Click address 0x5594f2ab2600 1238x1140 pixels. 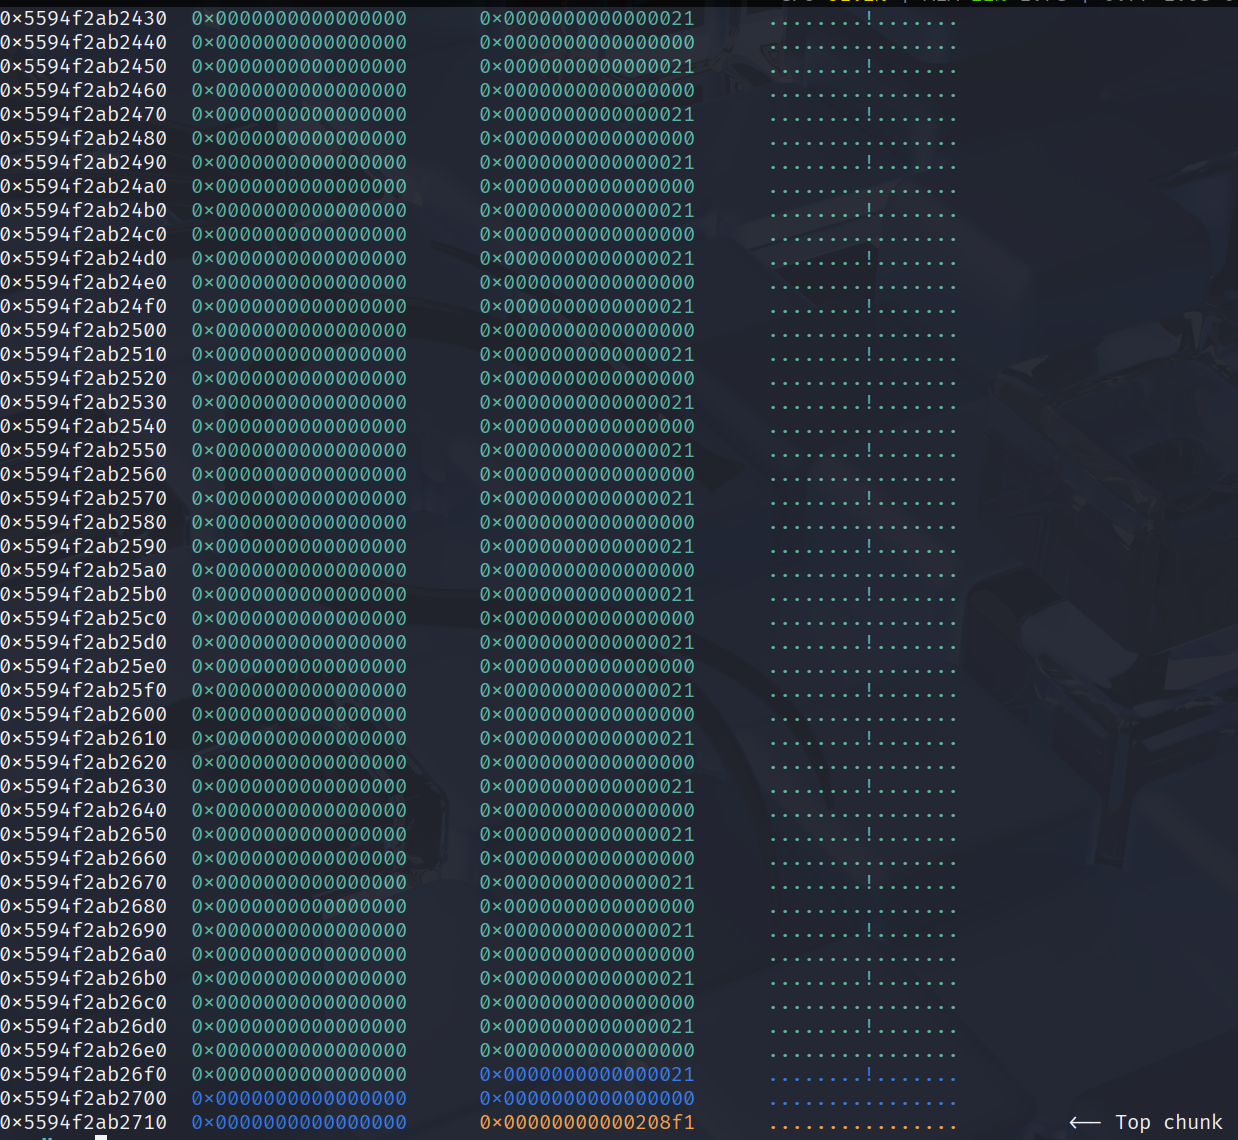click(84, 714)
